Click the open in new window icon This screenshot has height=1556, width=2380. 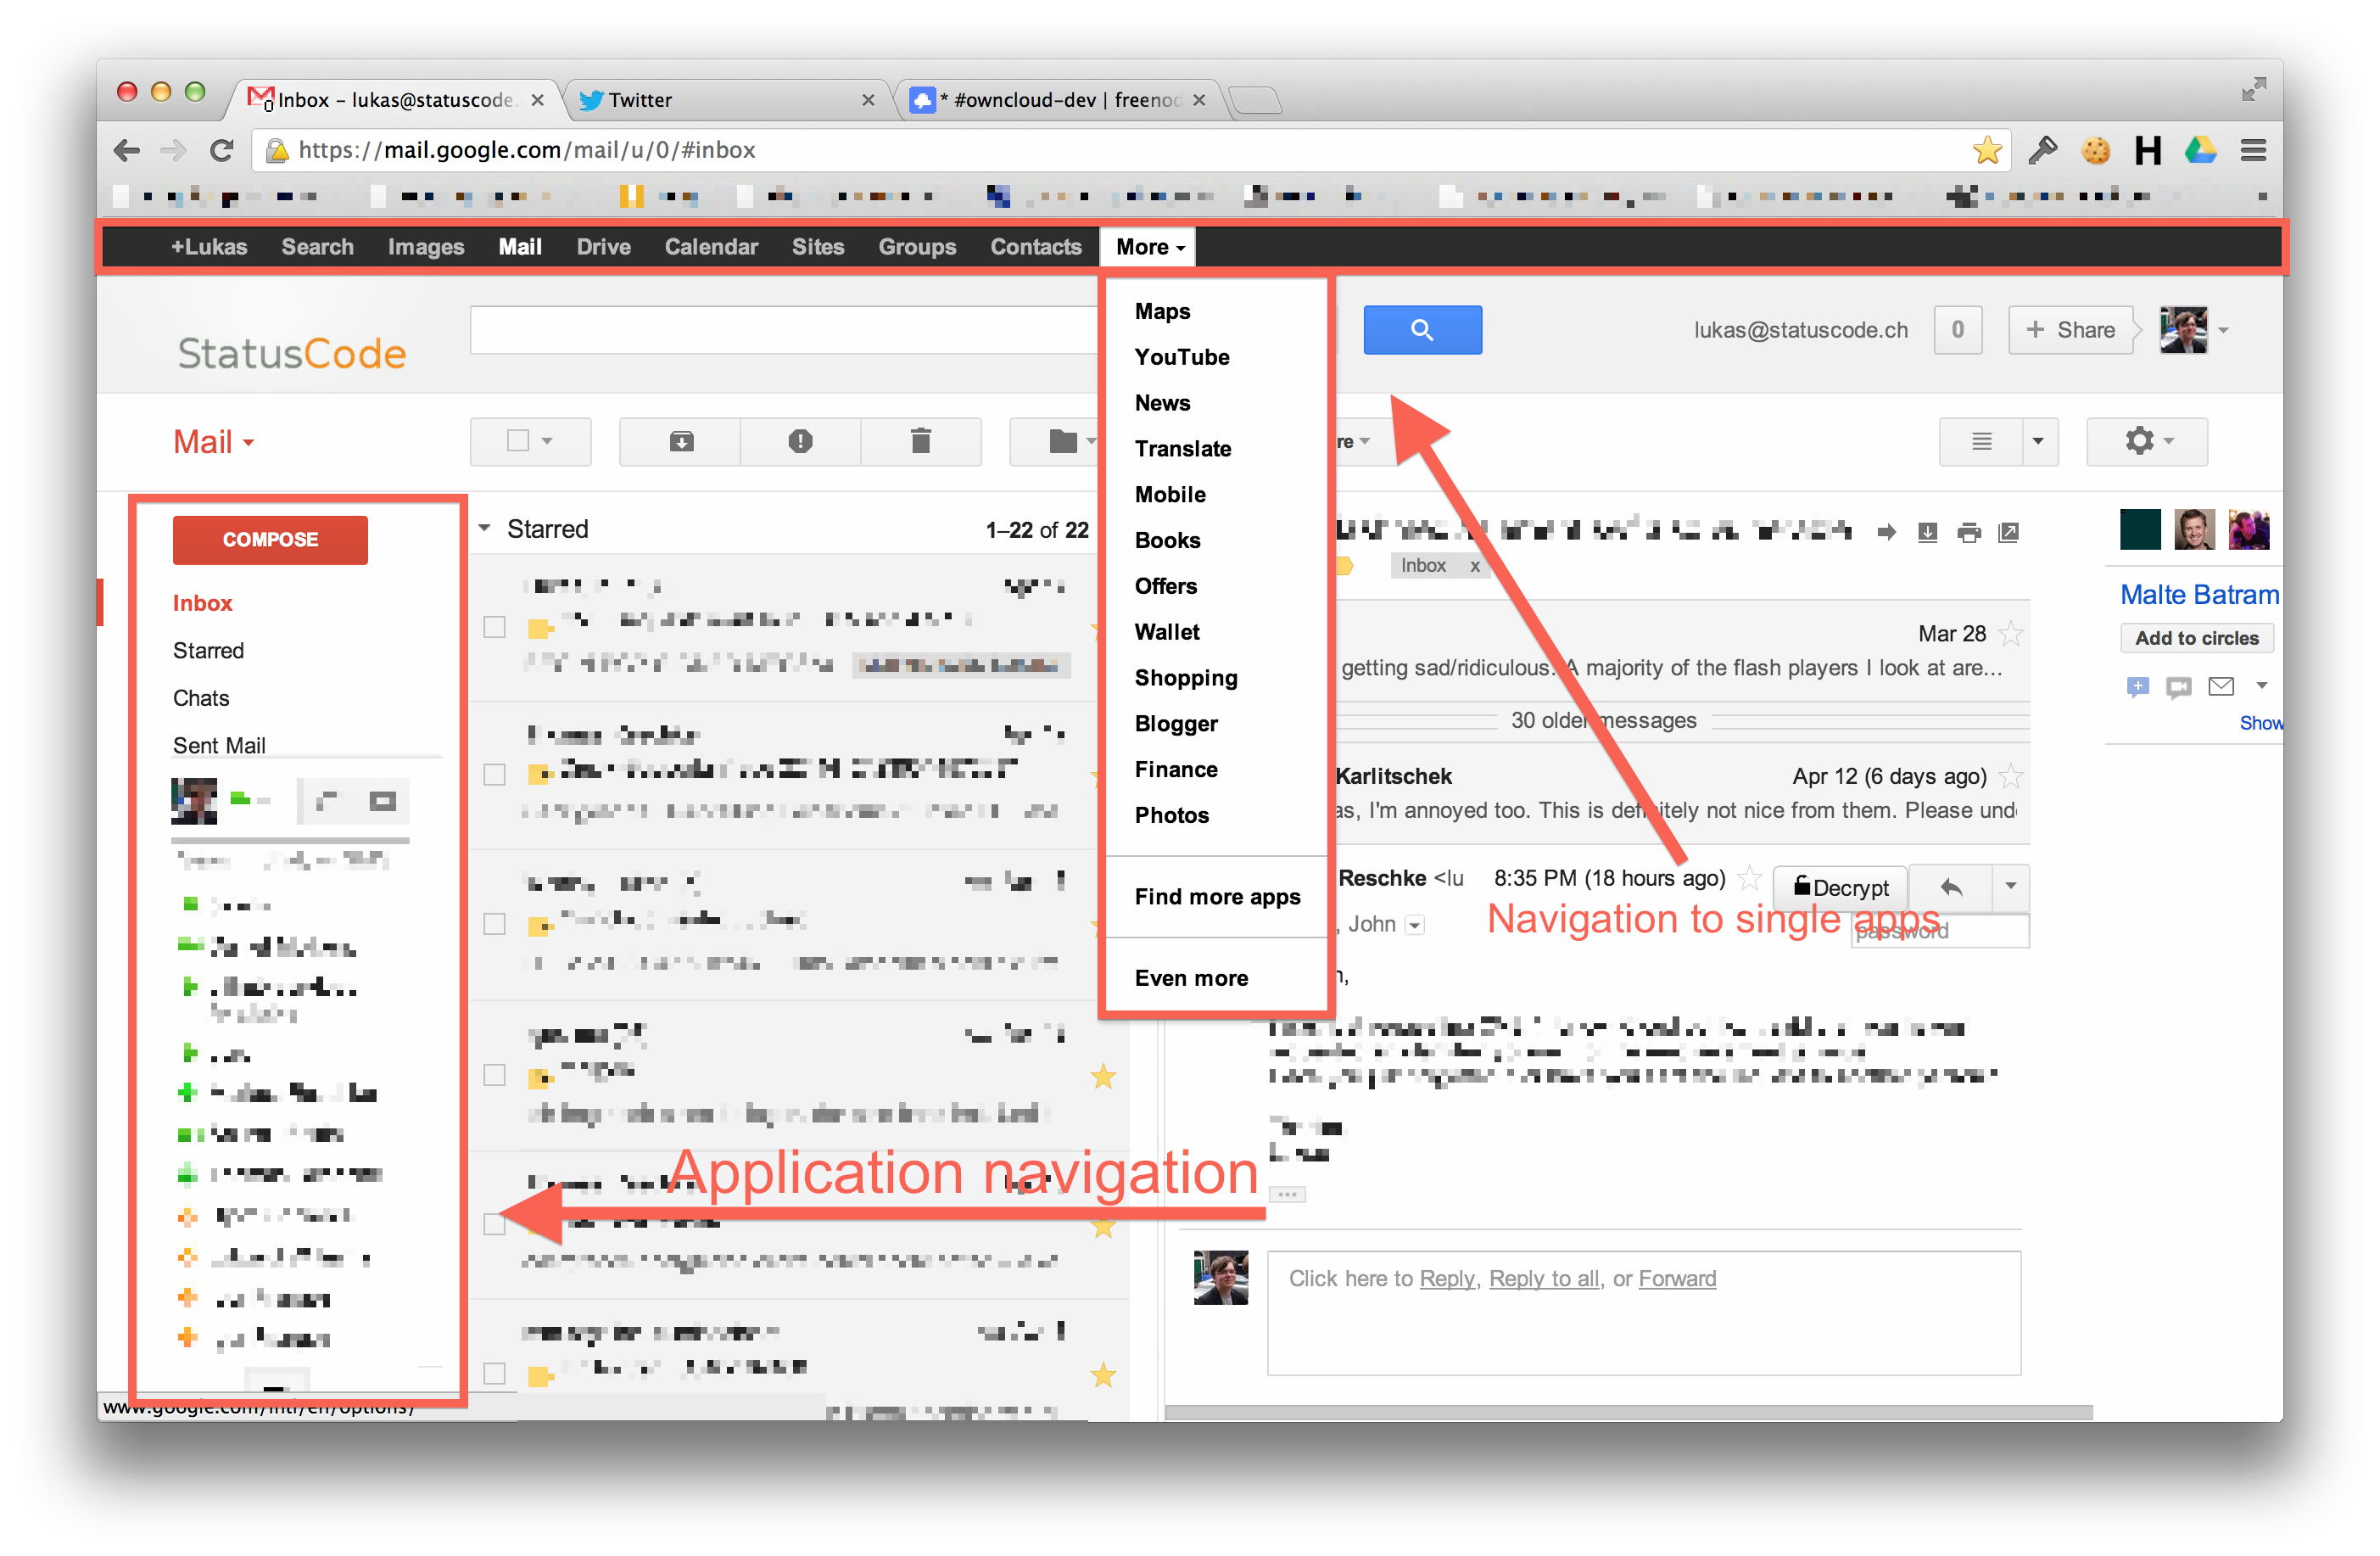click(x=2008, y=532)
